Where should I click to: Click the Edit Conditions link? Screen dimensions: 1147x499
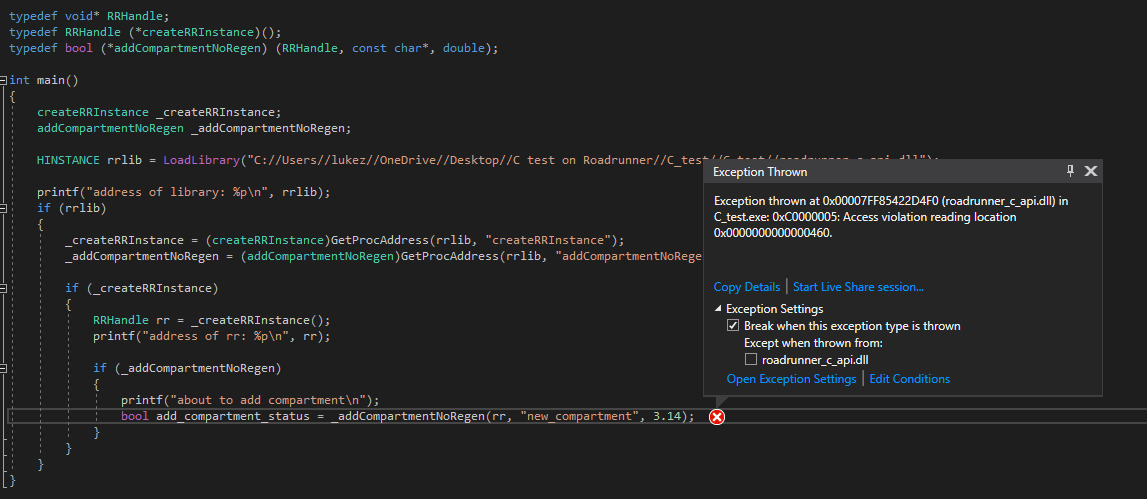(x=909, y=379)
